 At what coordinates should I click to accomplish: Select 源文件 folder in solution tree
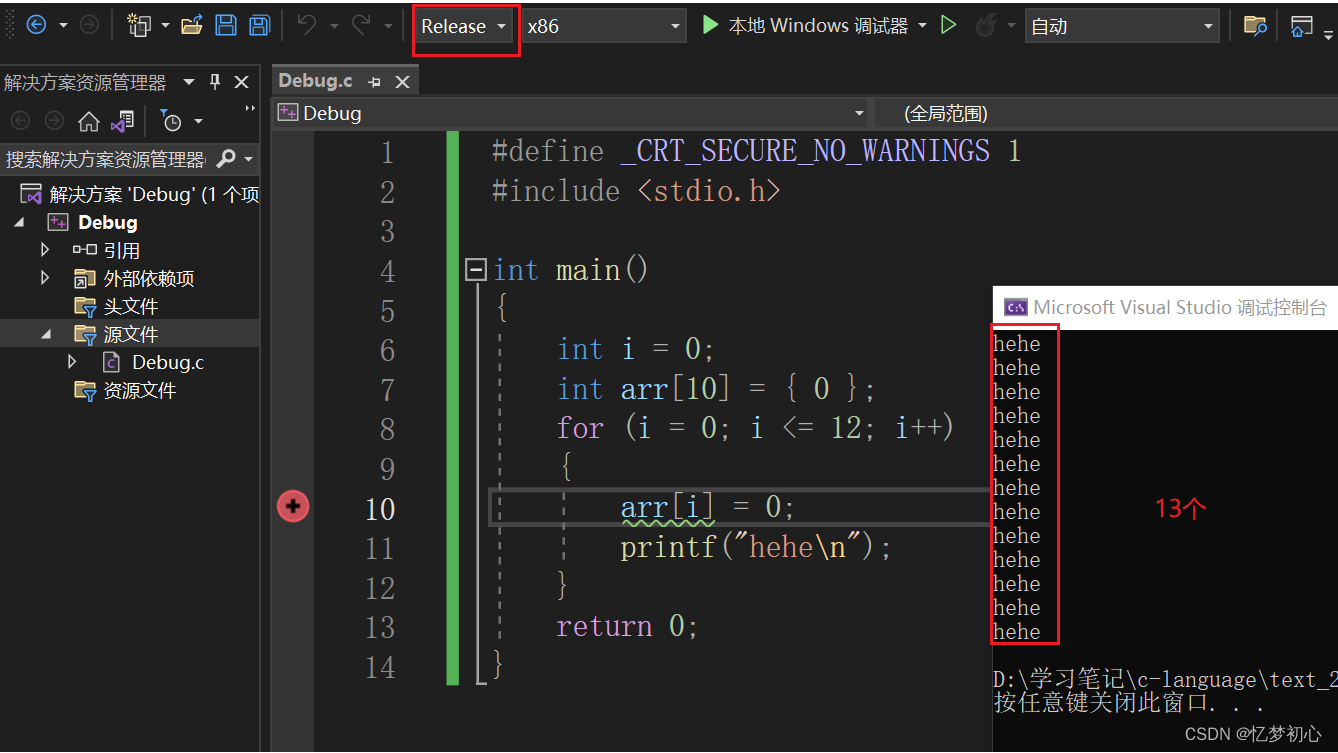tap(130, 334)
